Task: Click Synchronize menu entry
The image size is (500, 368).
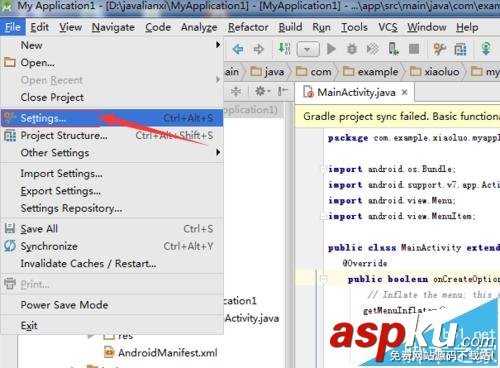Action: [x=112, y=246]
